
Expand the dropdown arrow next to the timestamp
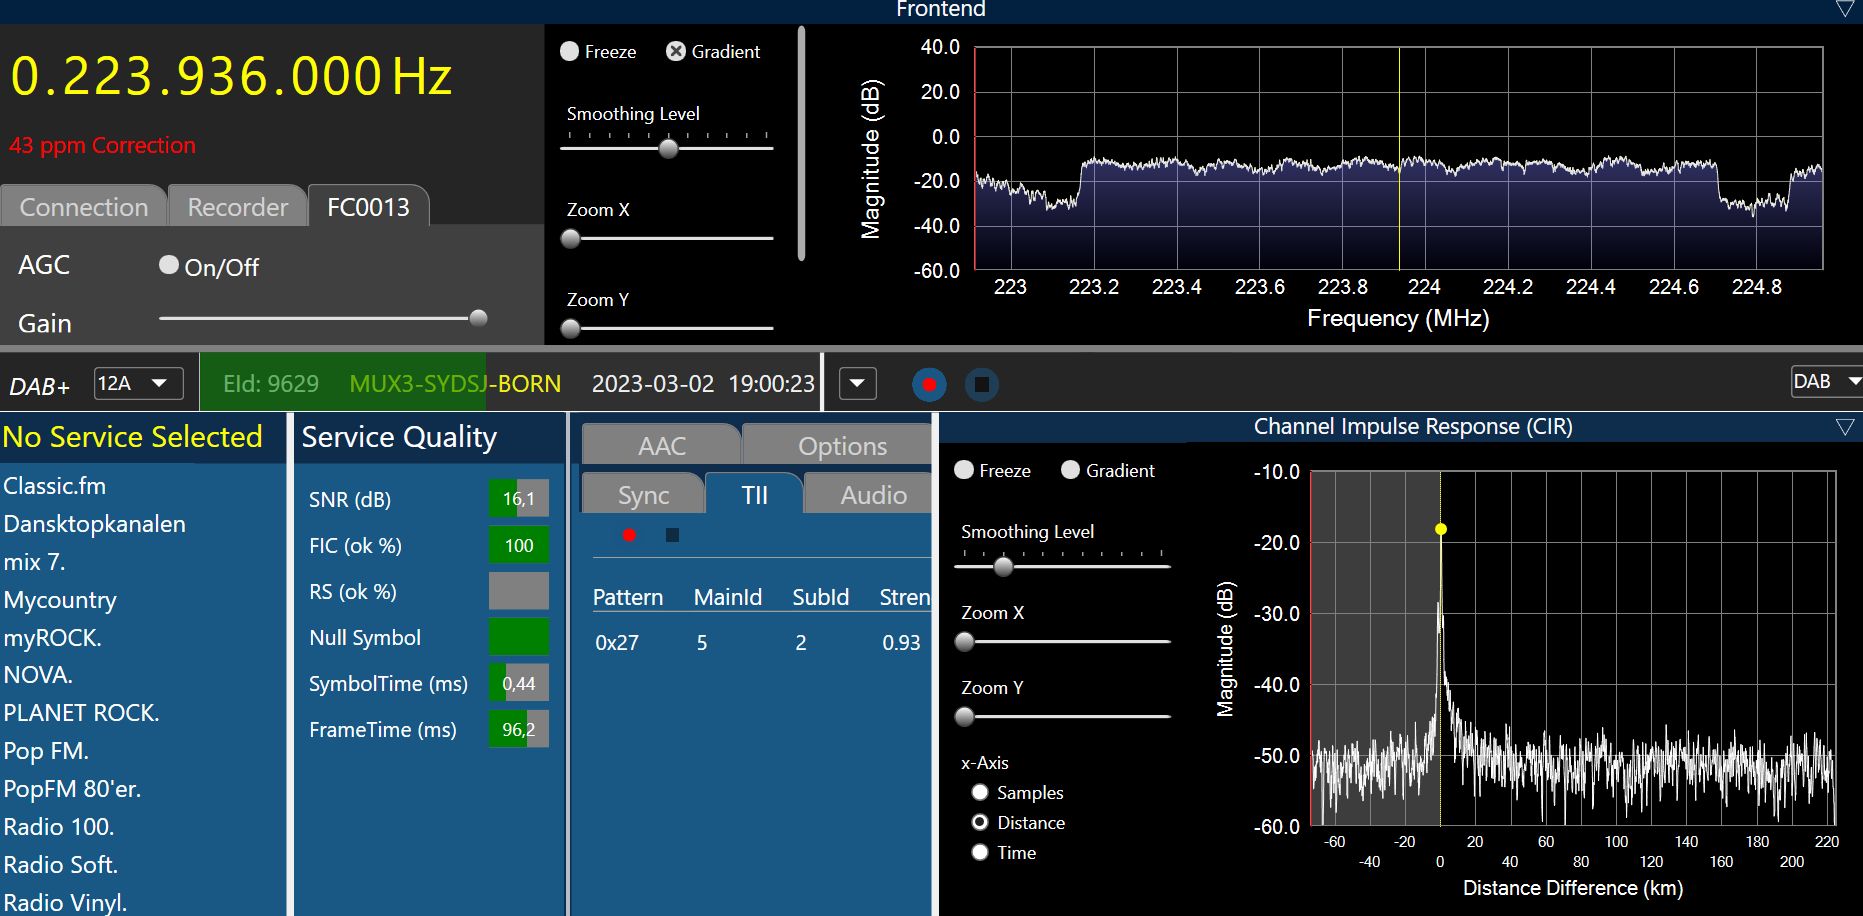(857, 384)
